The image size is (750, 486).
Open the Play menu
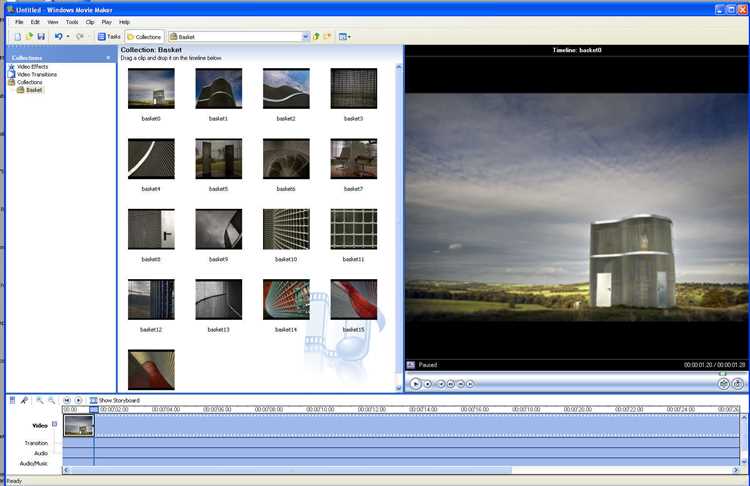107,22
